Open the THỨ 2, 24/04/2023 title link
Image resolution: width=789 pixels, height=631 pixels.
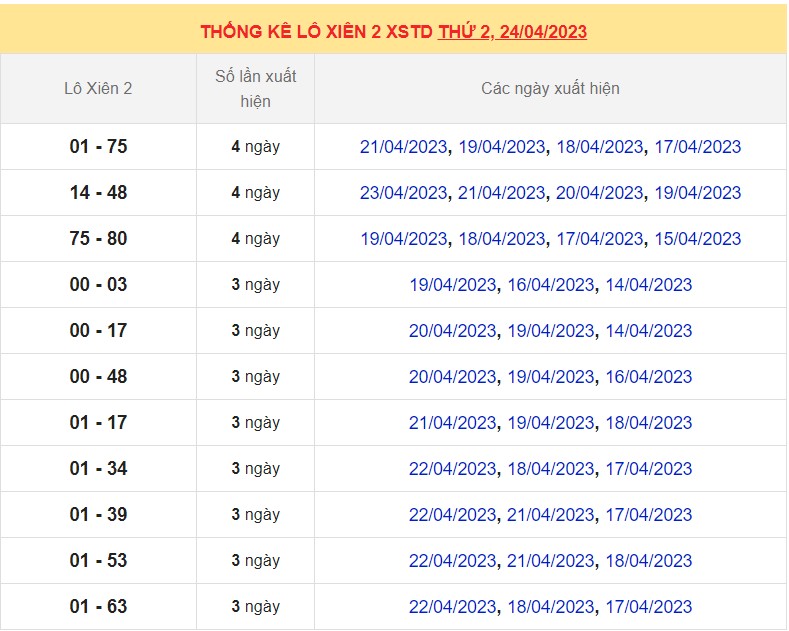coord(512,32)
